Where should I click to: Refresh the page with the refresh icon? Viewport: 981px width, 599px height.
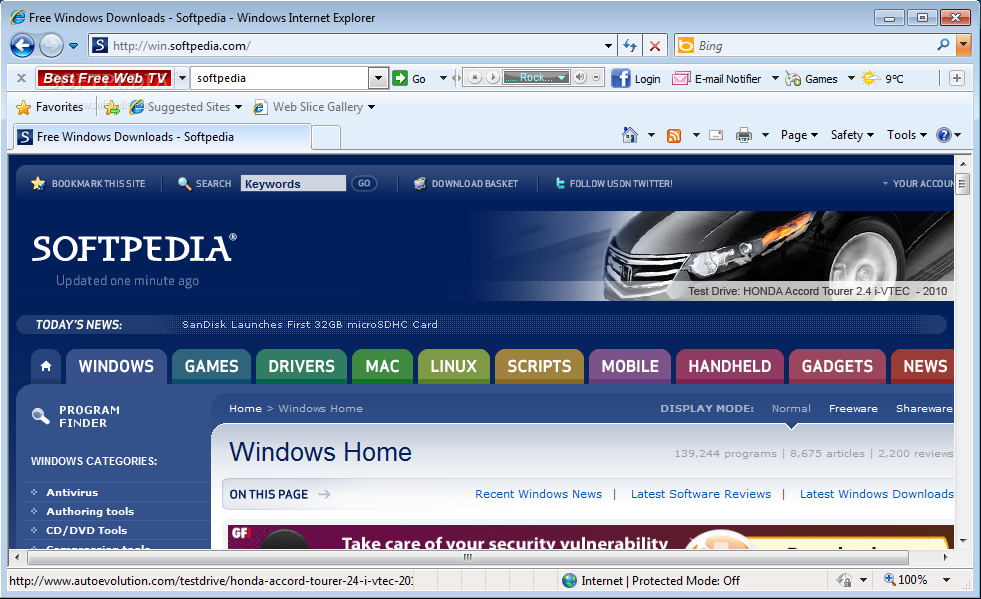(630, 46)
